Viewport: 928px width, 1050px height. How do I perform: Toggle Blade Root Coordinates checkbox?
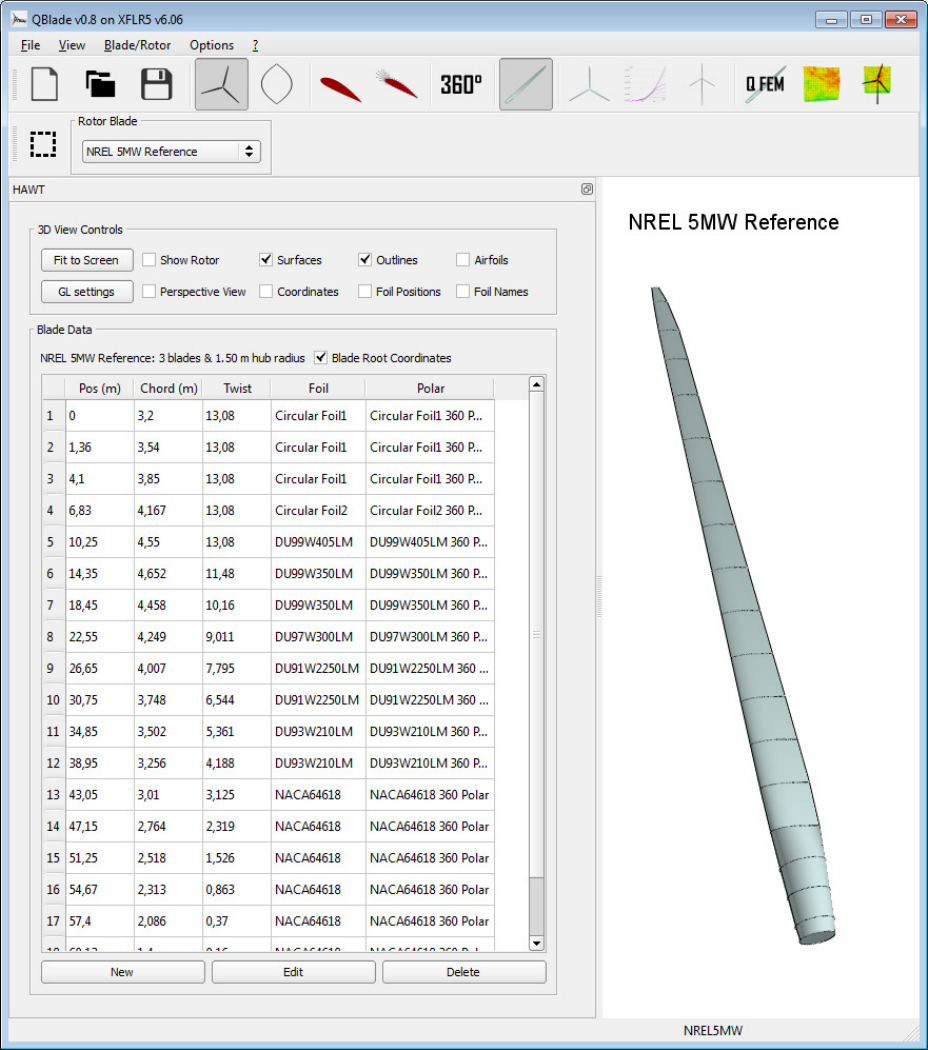pos(321,358)
